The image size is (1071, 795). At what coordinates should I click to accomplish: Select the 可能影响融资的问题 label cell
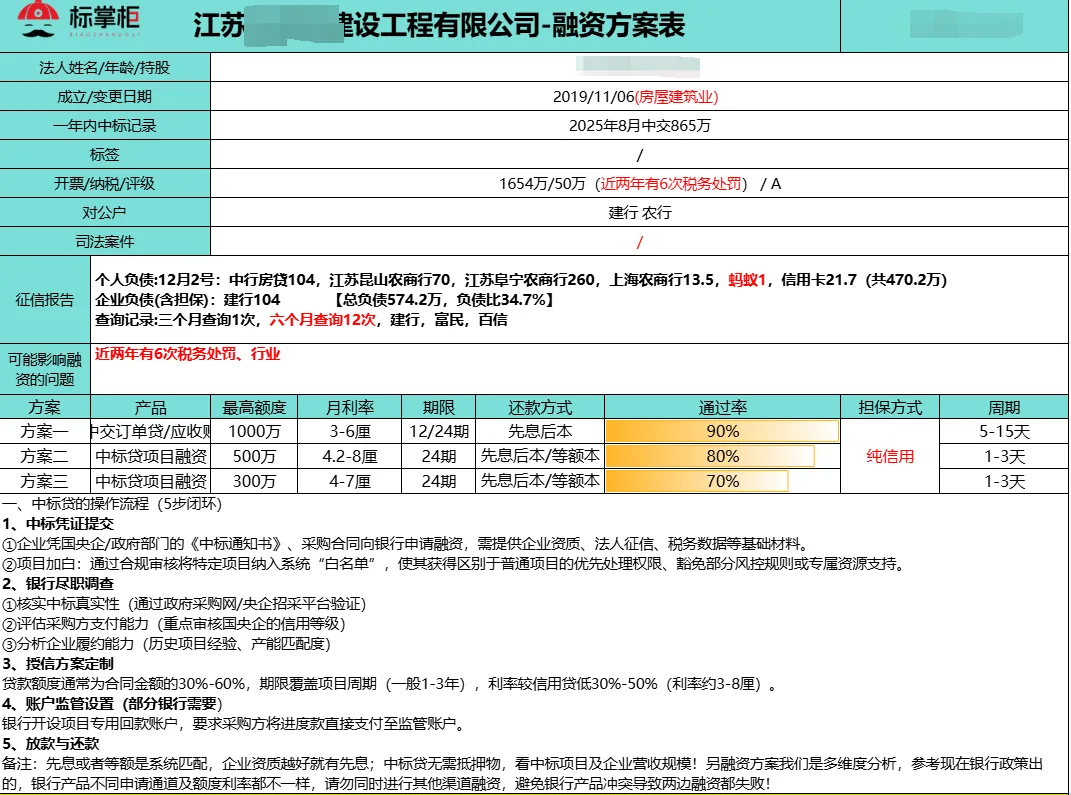coord(45,369)
